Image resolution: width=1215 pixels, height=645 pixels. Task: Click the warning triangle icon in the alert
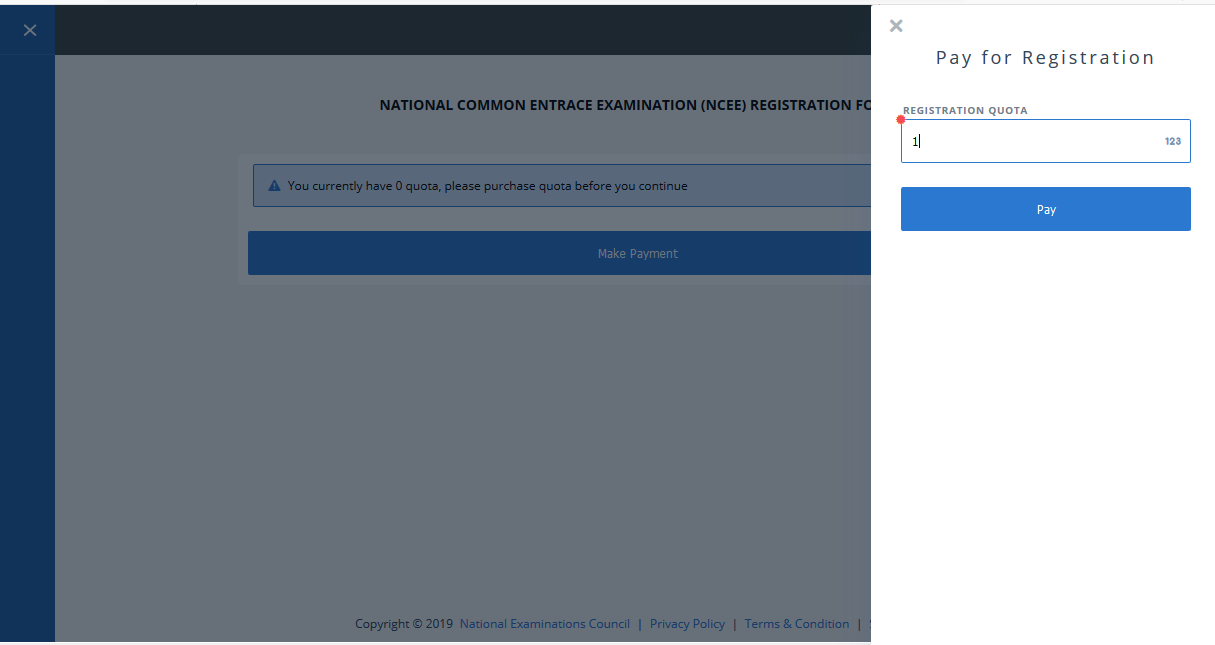click(272, 184)
